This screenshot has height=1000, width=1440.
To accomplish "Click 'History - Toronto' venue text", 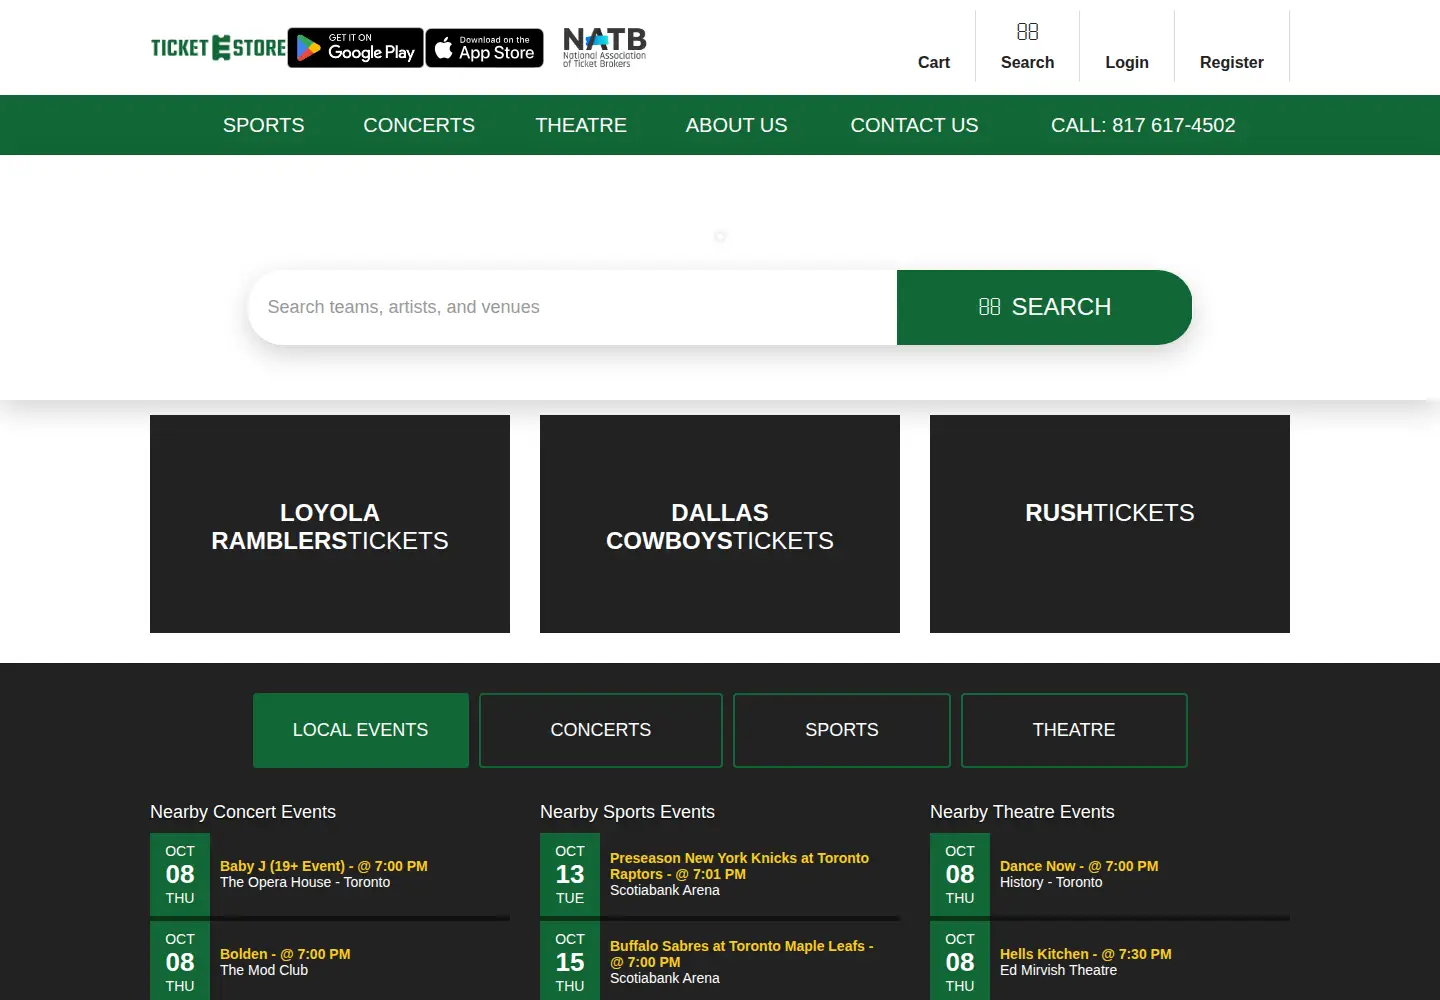I will click(1051, 882).
